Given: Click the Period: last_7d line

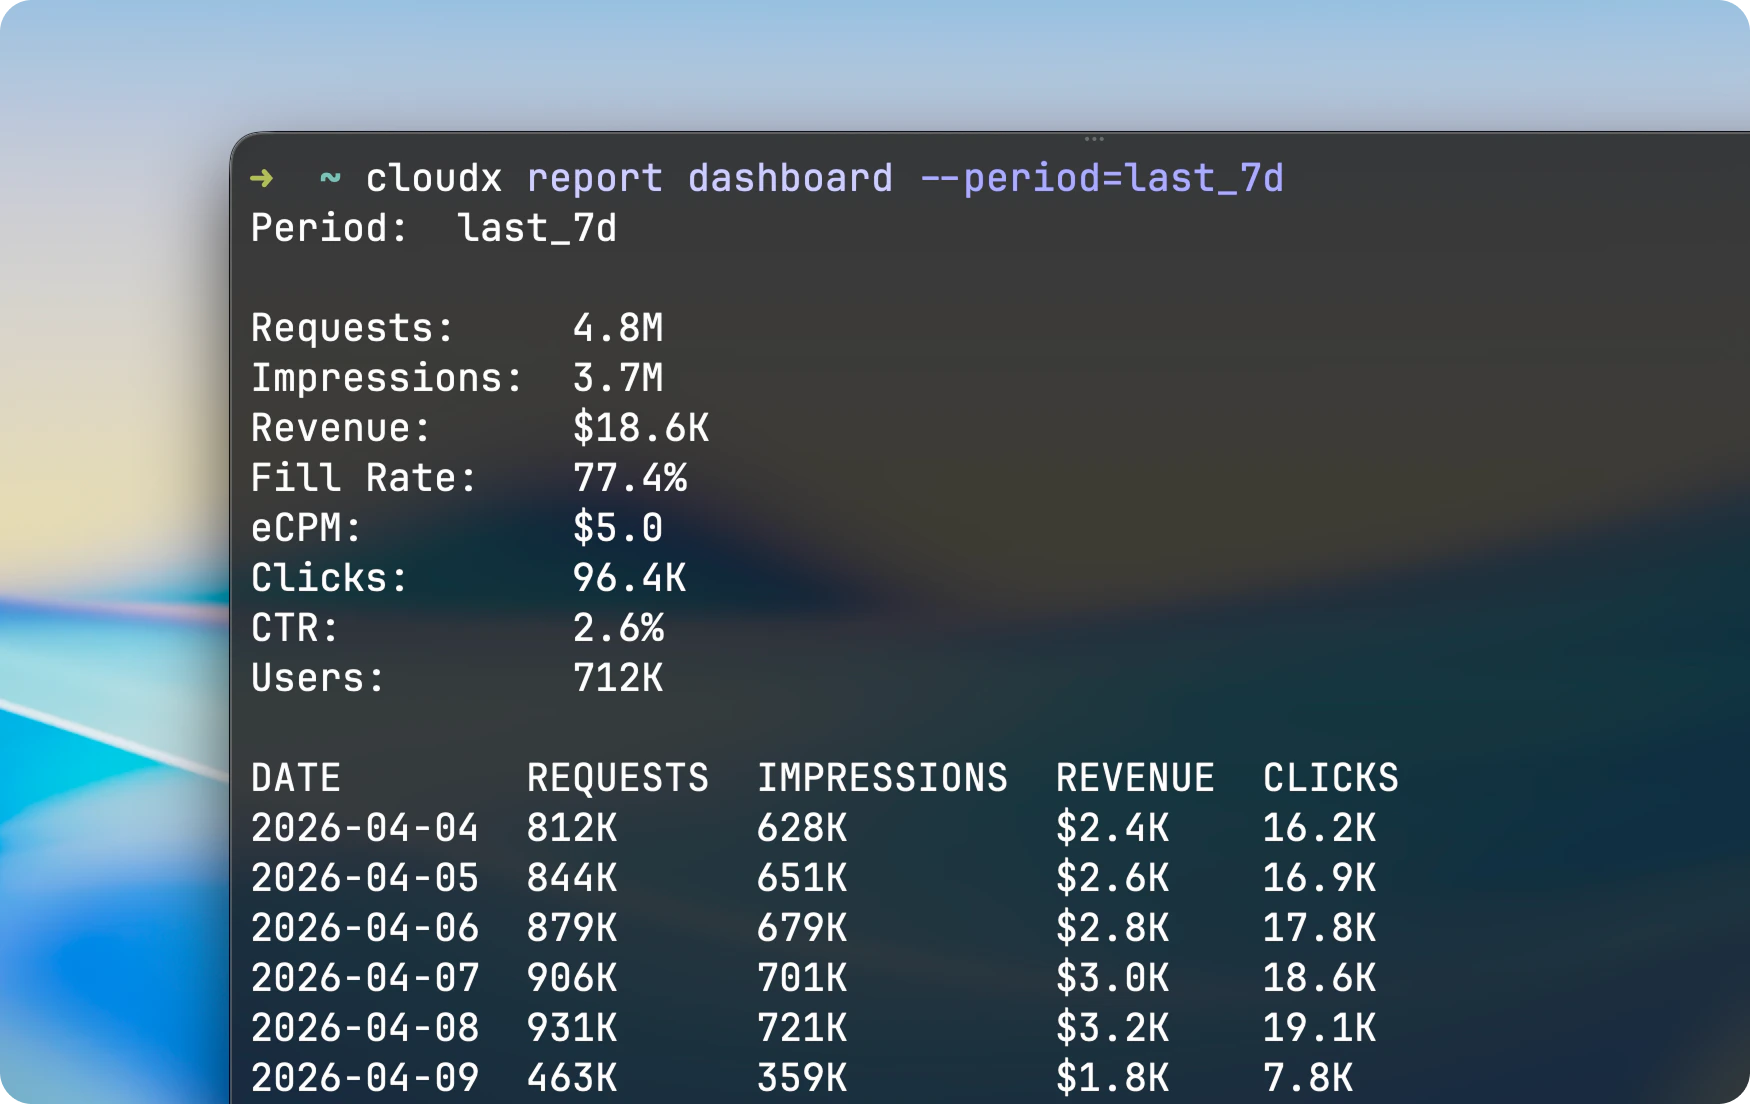Looking at the screenshot, I should (x=433, y=228).
